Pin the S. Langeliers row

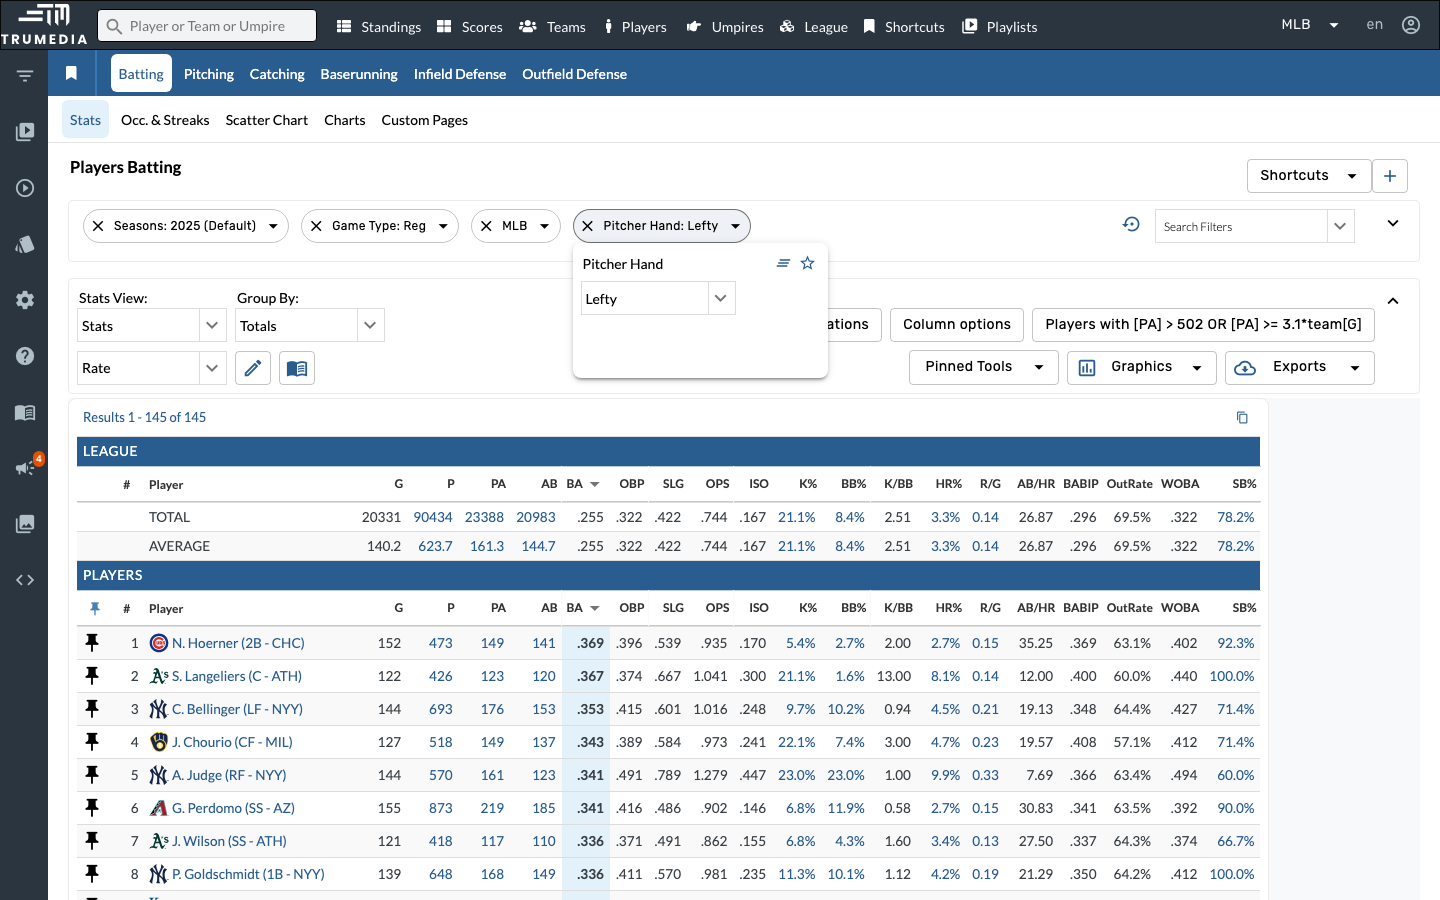tap(92, 676)
